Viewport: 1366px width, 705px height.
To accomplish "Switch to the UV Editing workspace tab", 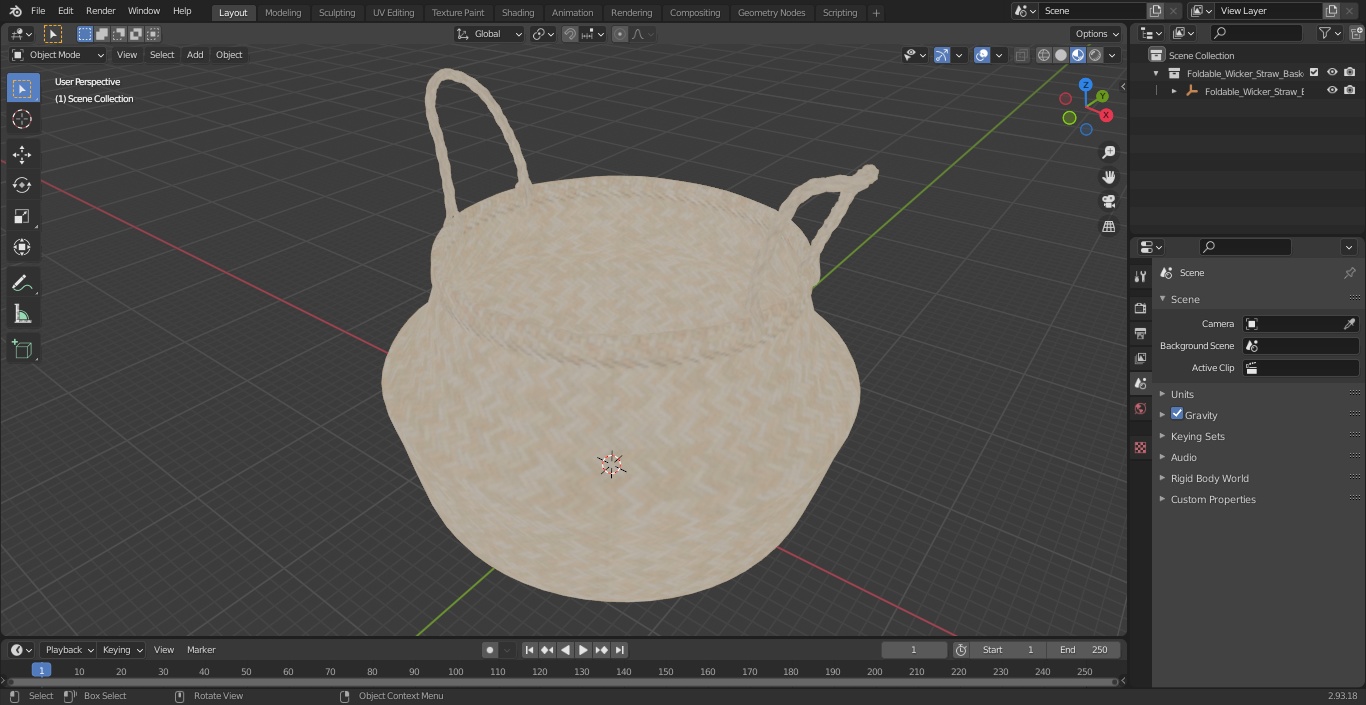I will 393,13.
